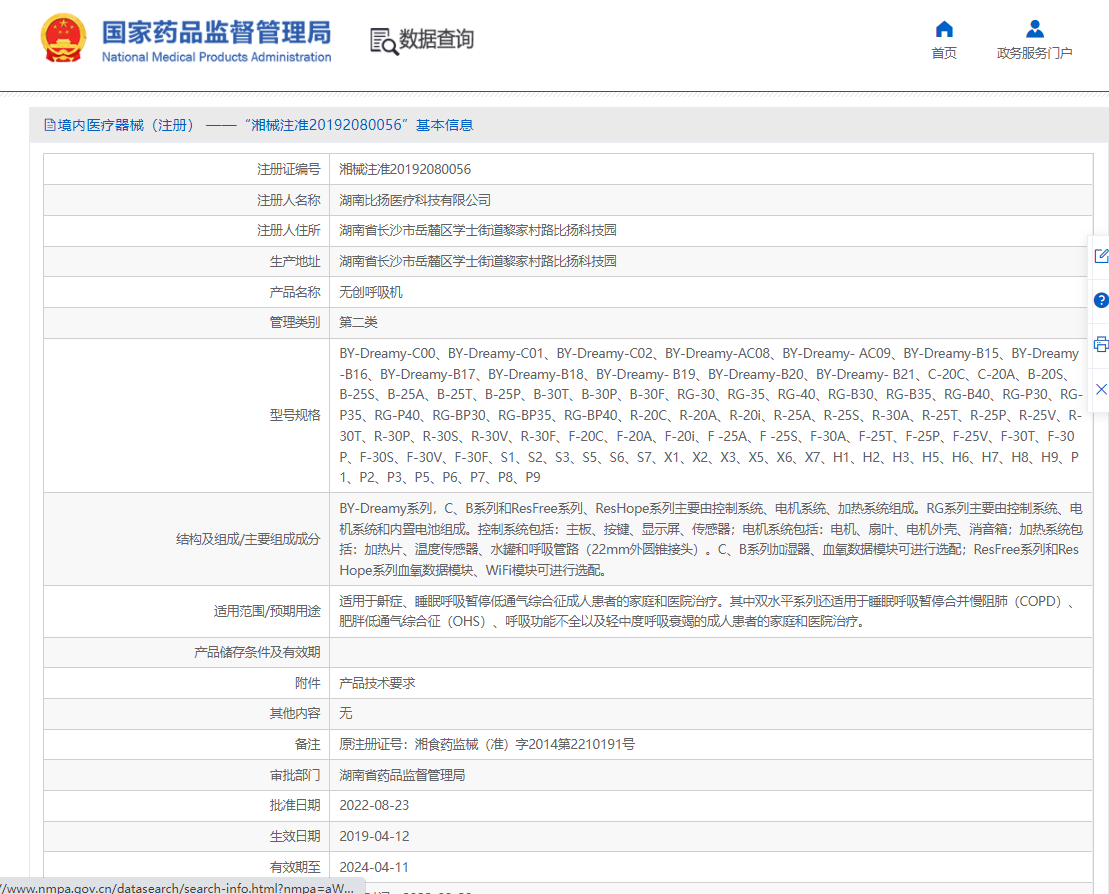
Task: Click the 产品储存条件及有效期 row label
Action: 257,652
